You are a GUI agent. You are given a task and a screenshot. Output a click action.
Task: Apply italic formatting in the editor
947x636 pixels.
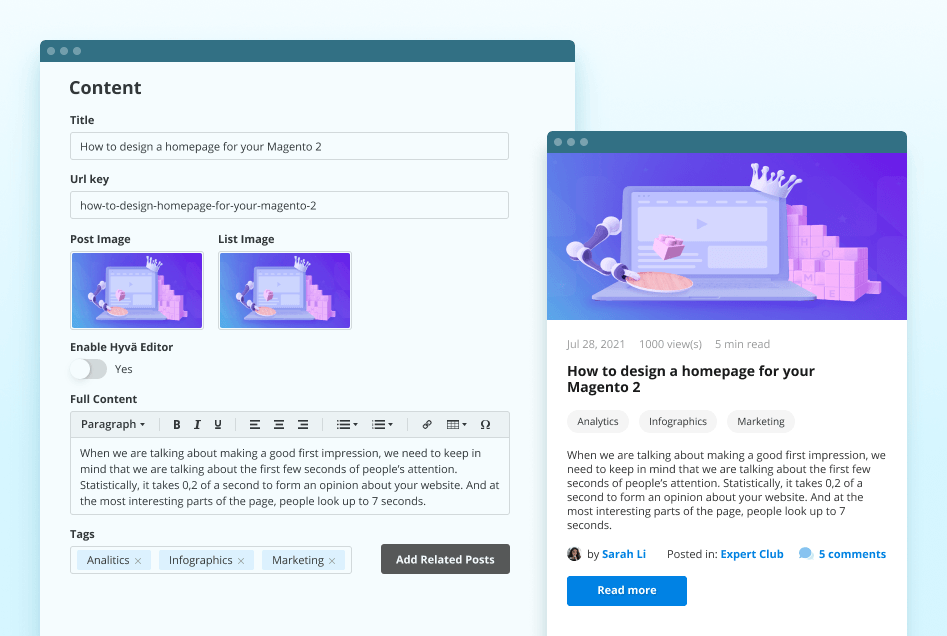pos(198,424)
